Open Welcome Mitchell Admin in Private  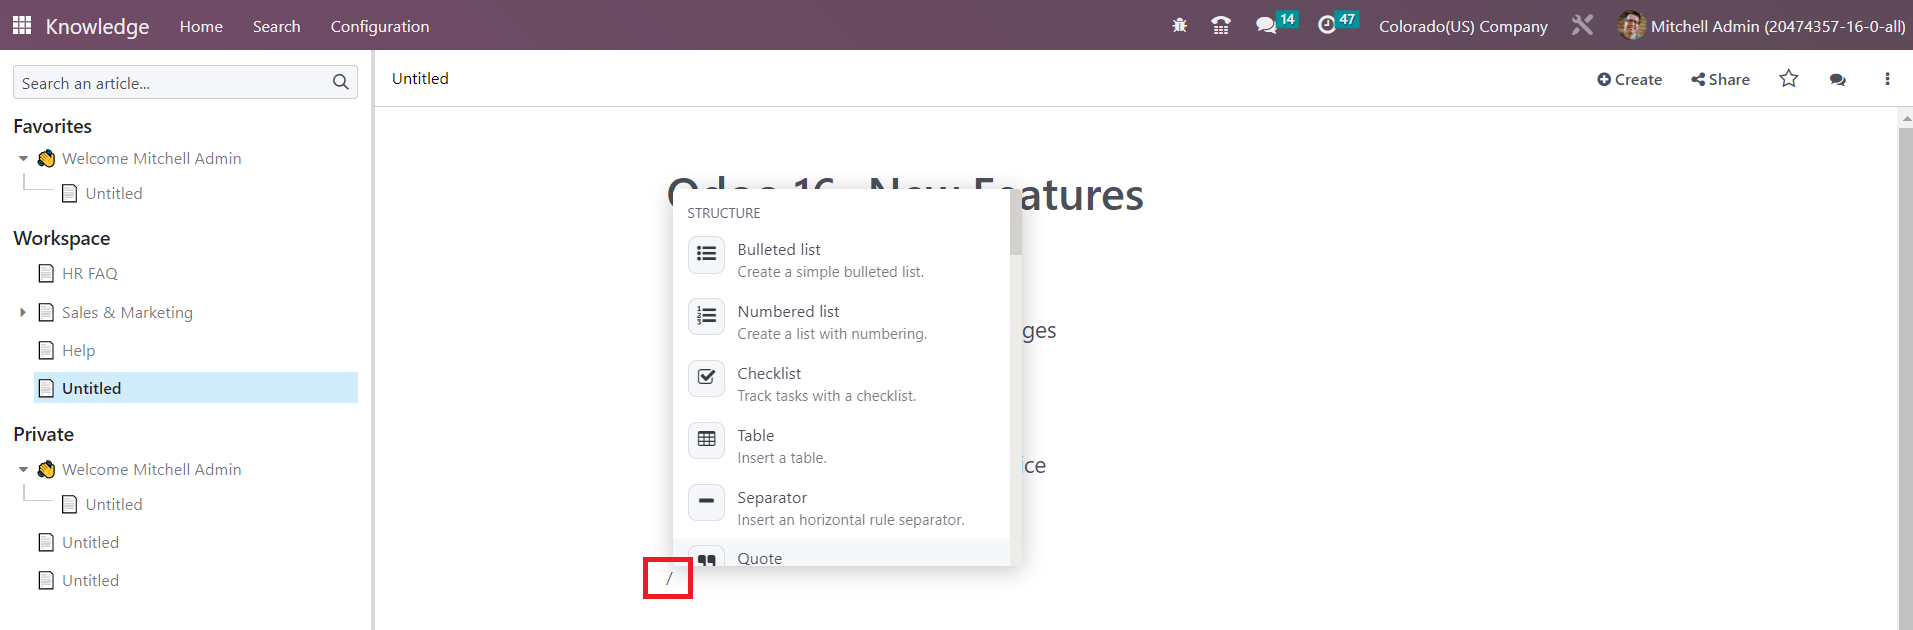click(x=151, y=469)
